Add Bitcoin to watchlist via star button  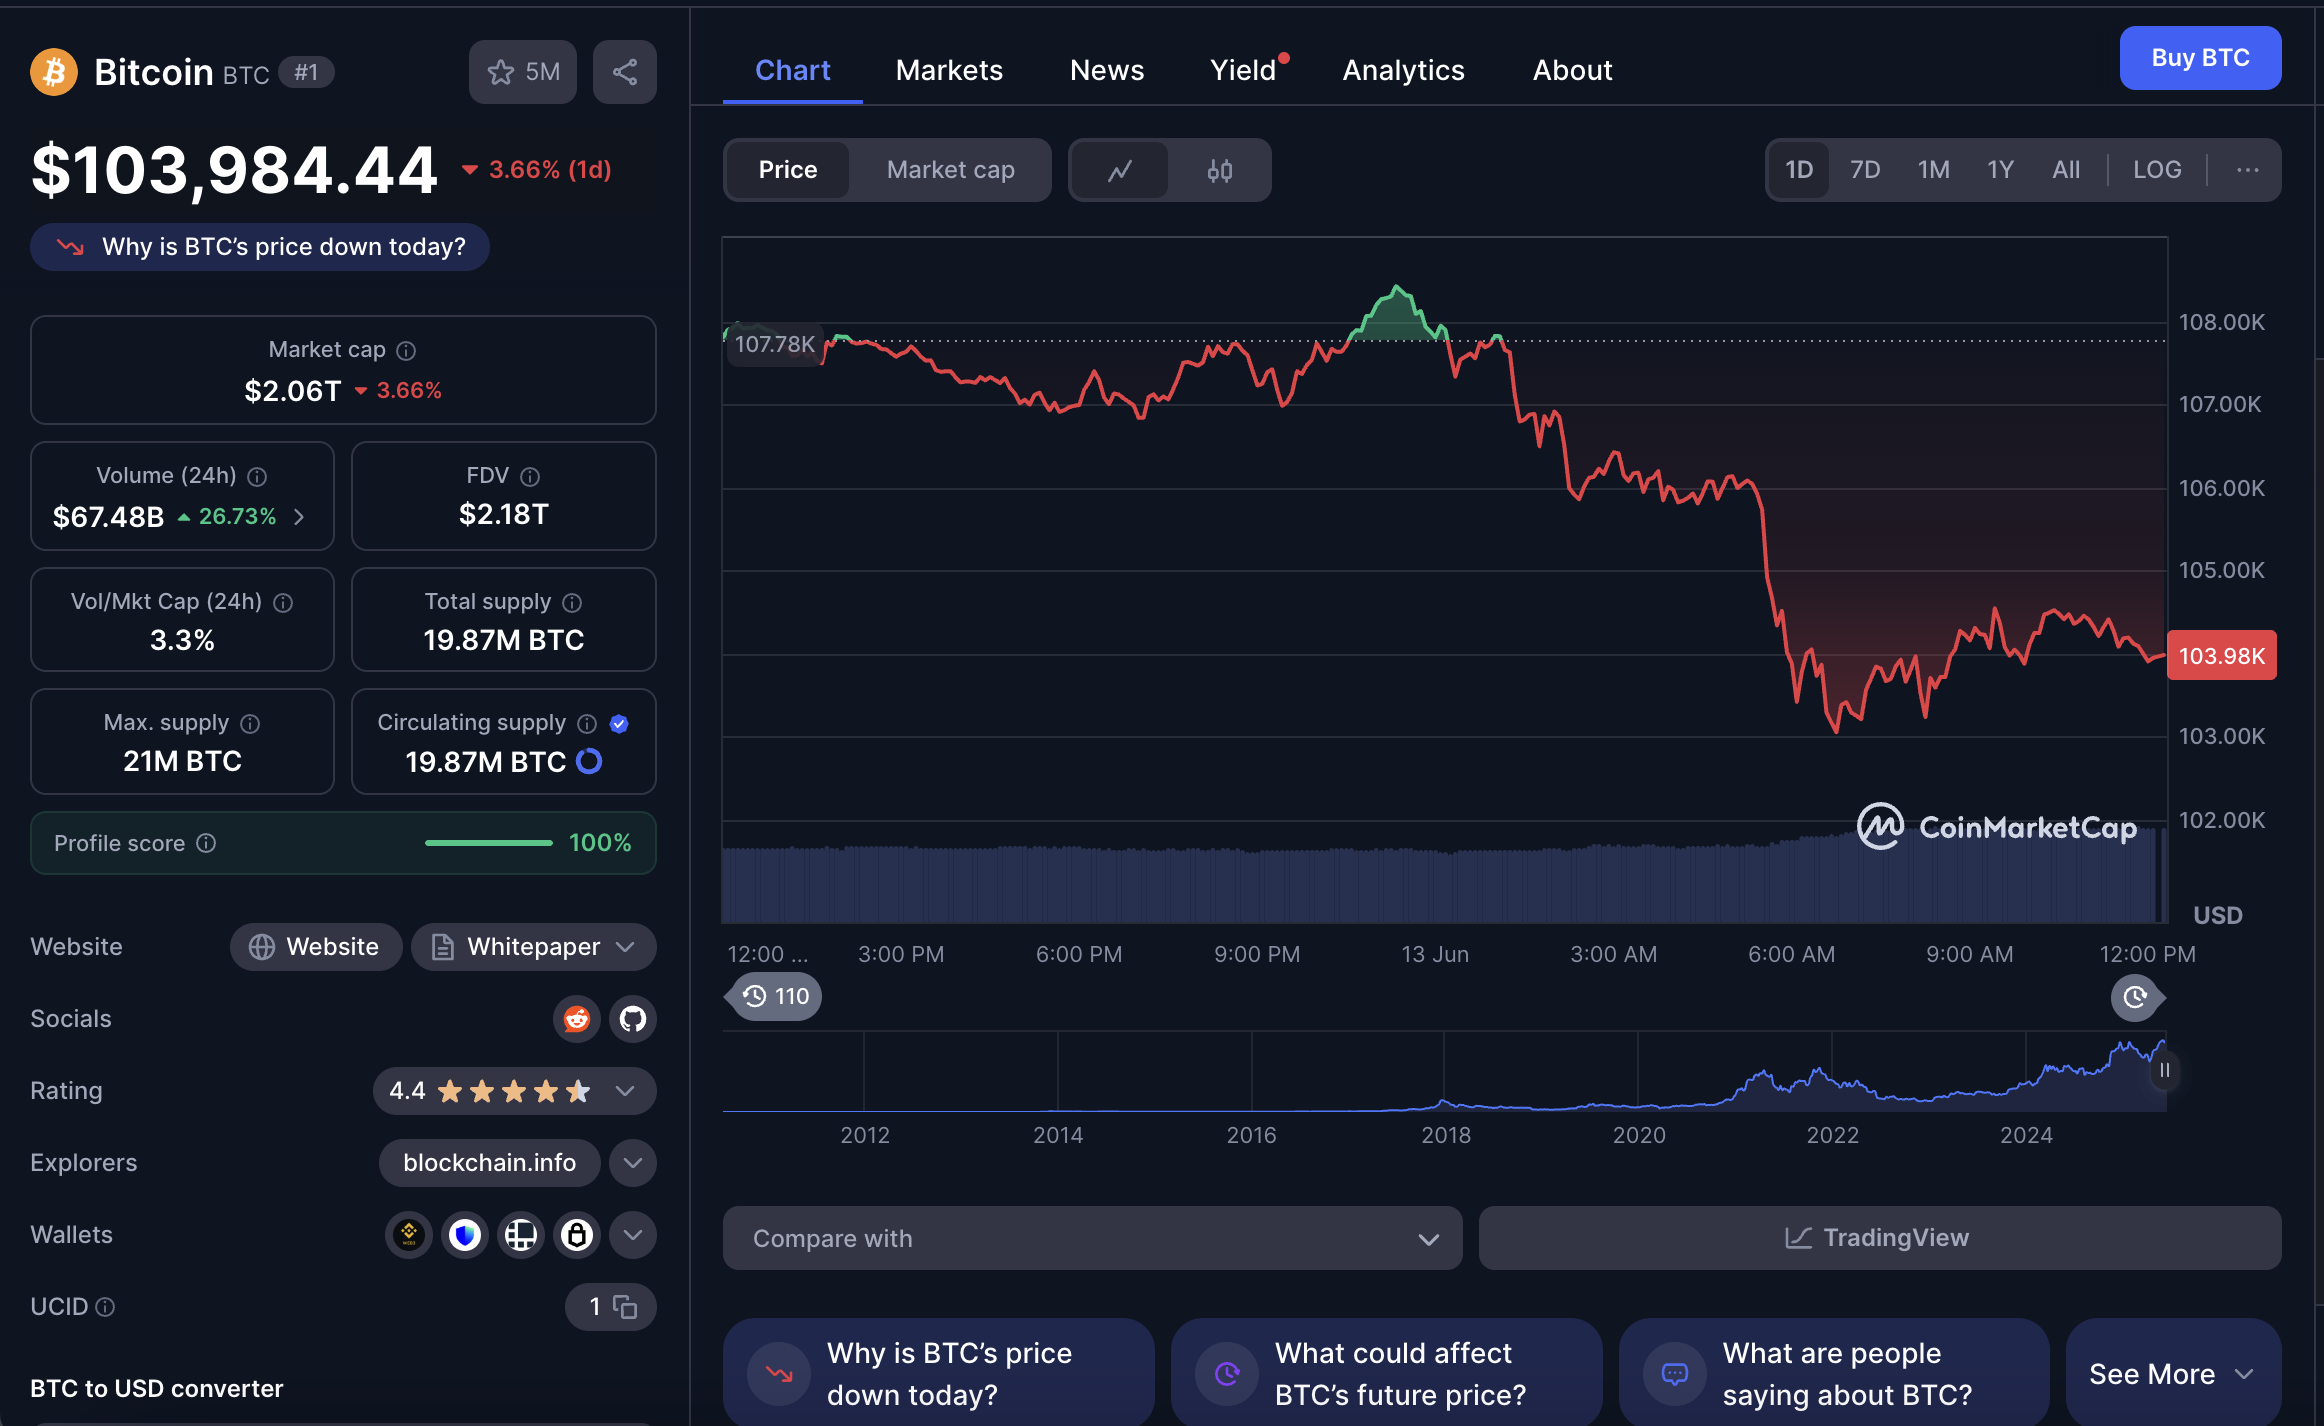(523, 72)
